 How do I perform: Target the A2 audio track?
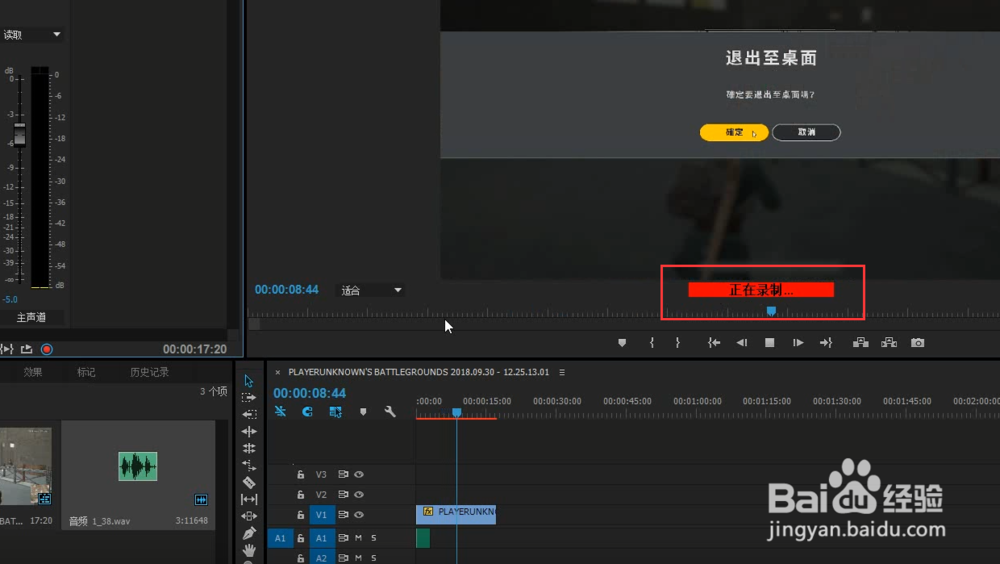point(321,558)
